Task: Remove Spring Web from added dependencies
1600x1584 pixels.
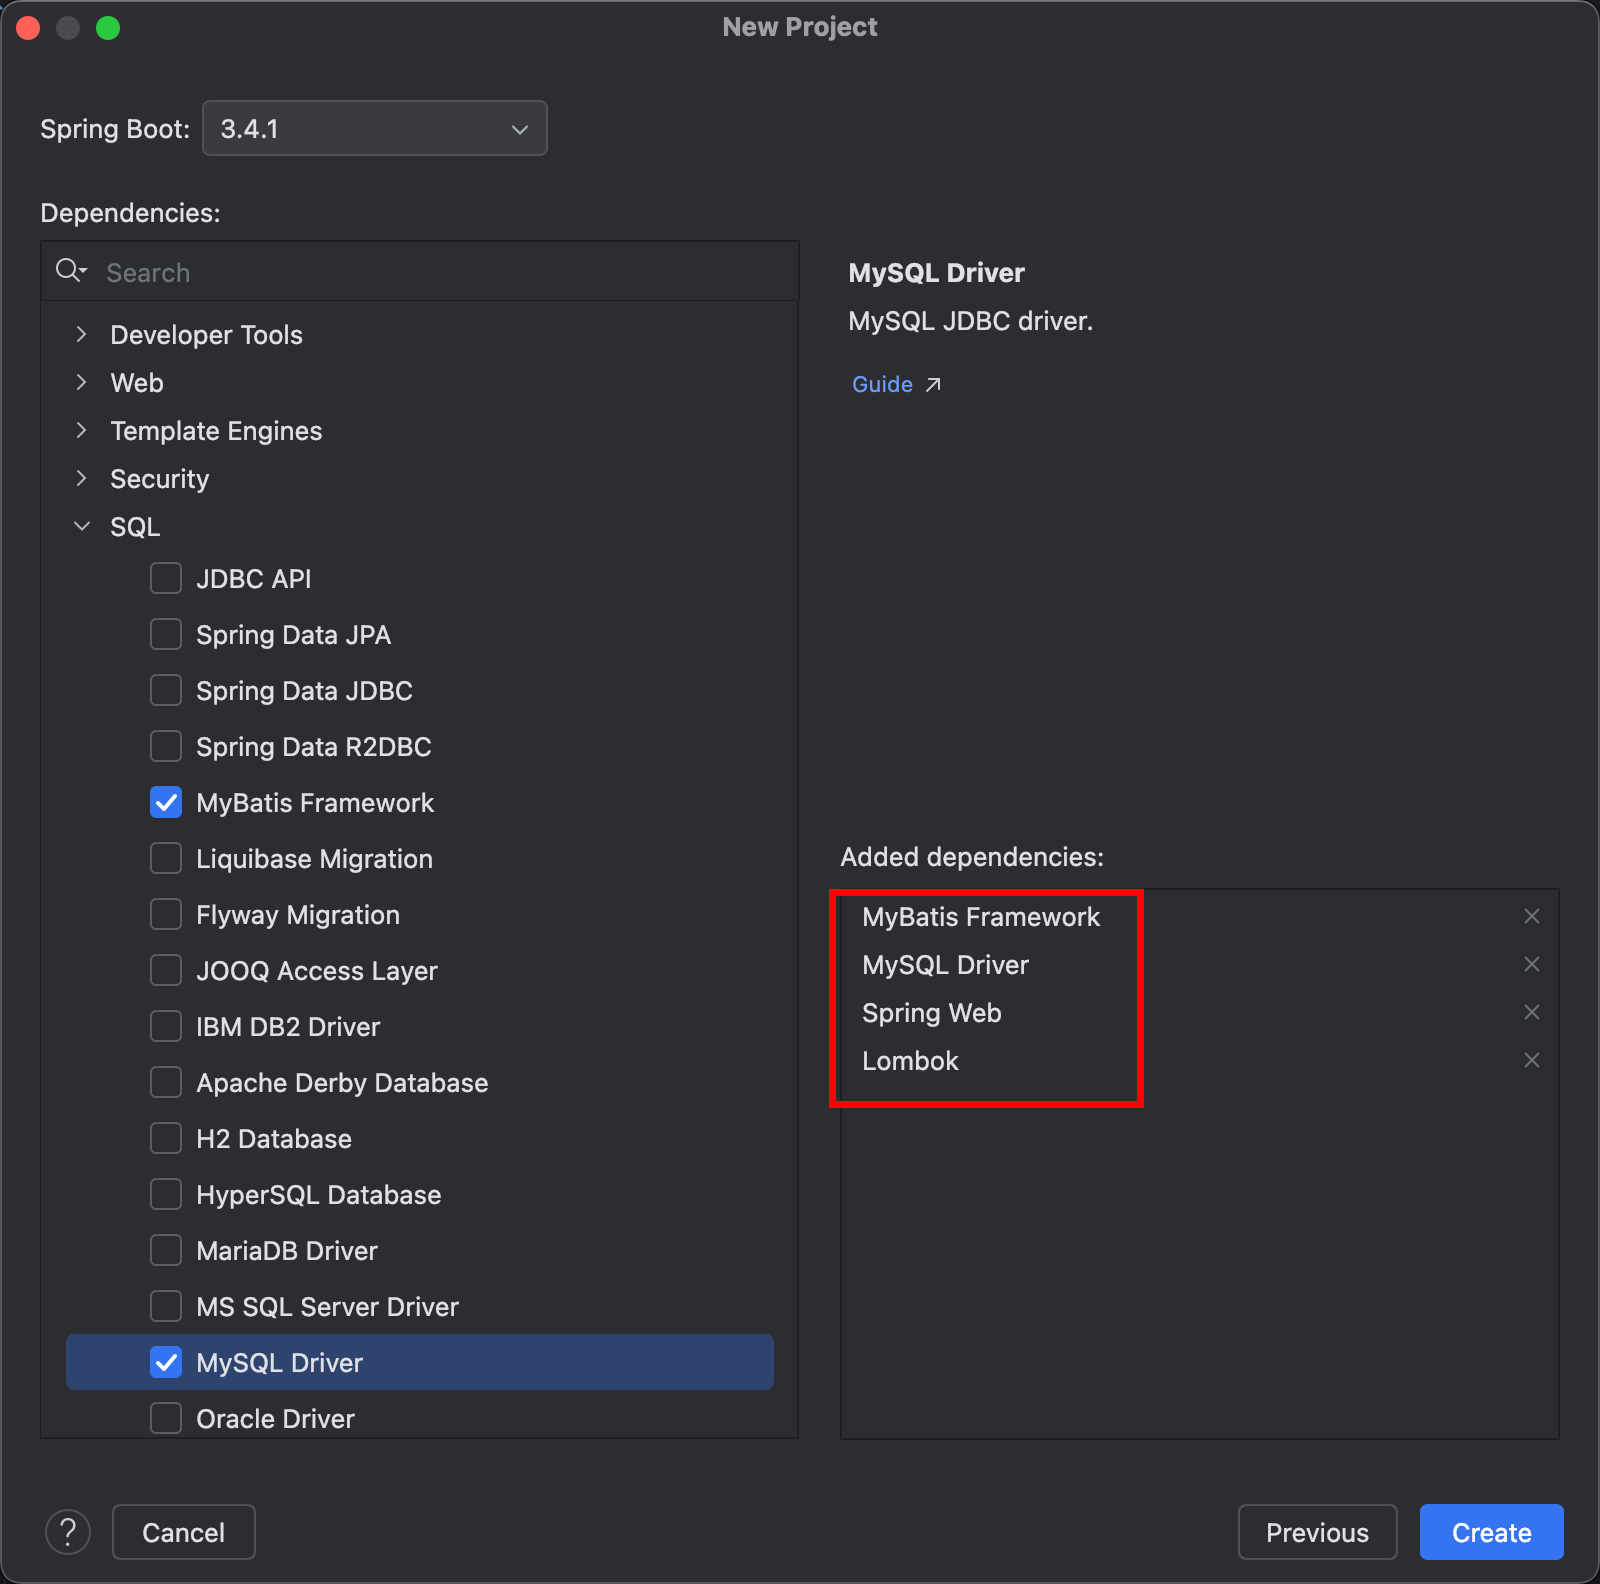Action: coord(1531,1012)
